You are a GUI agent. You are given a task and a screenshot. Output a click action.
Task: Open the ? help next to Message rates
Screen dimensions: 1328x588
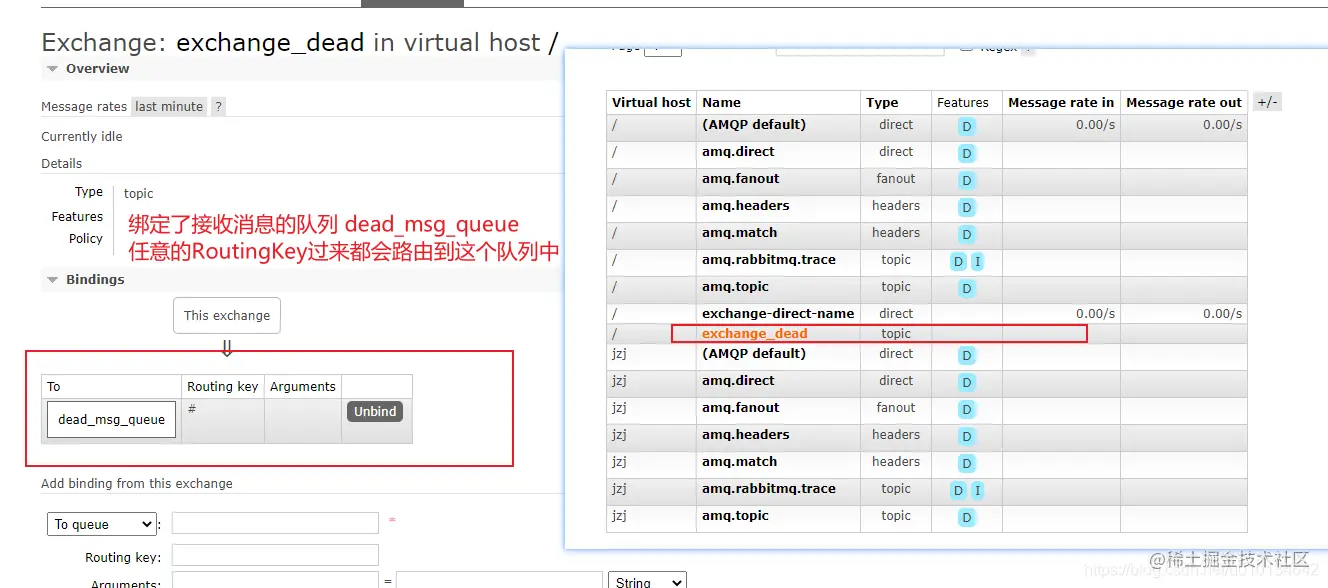pos(218,107)
